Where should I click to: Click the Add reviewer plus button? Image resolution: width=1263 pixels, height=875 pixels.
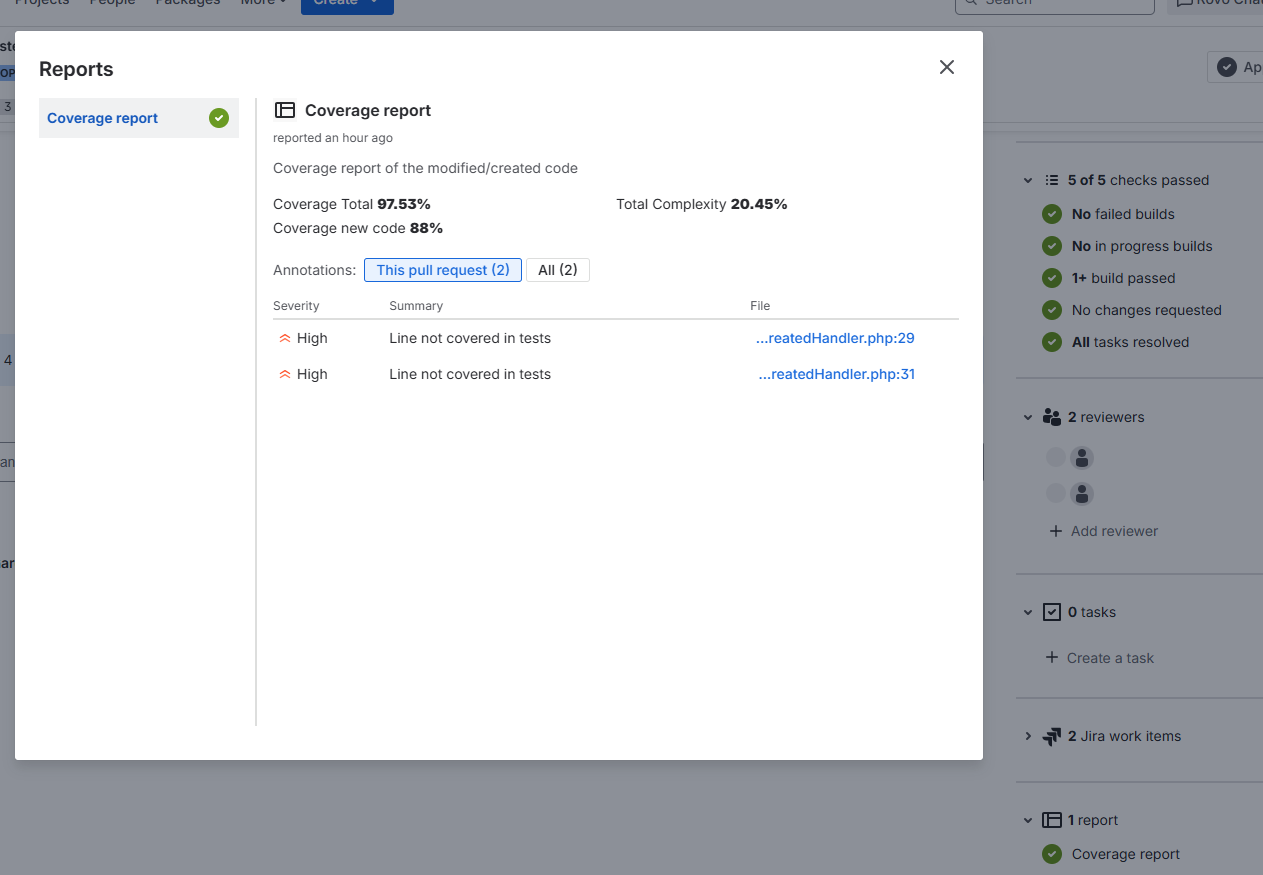point(1056,531)
